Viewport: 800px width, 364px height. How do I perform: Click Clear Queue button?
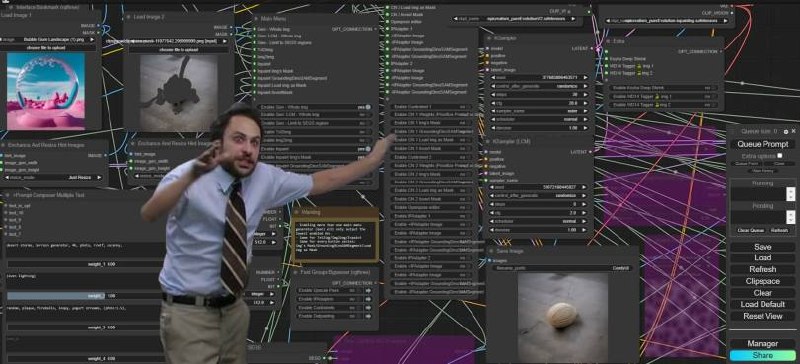[750, 230]
